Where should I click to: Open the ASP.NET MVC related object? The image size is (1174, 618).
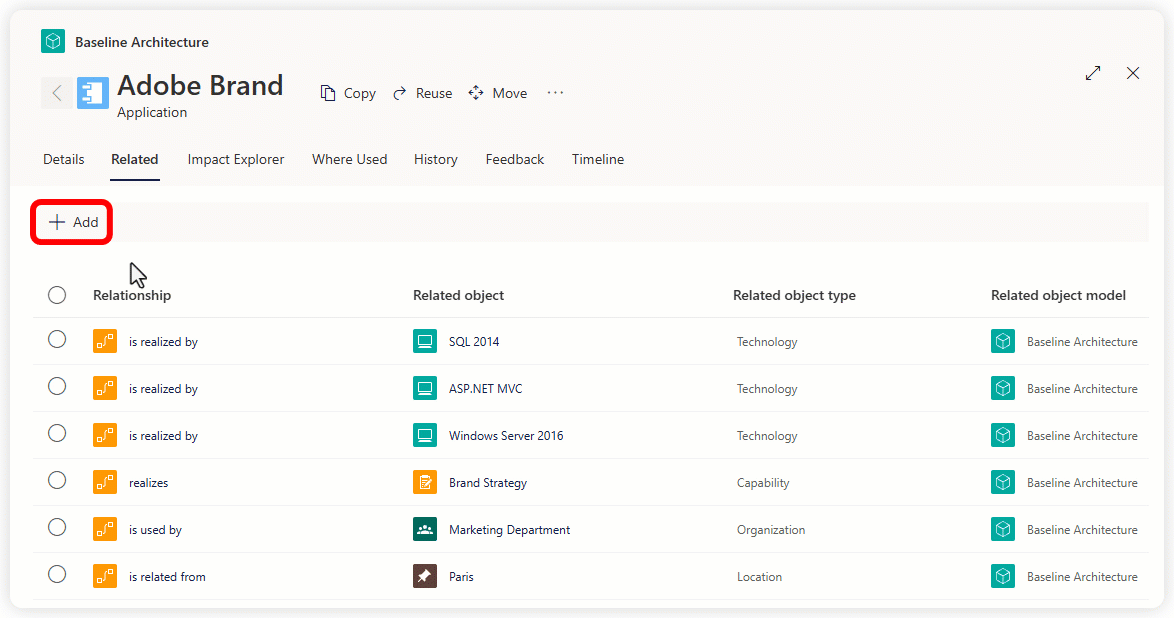[x=486, y=389]
